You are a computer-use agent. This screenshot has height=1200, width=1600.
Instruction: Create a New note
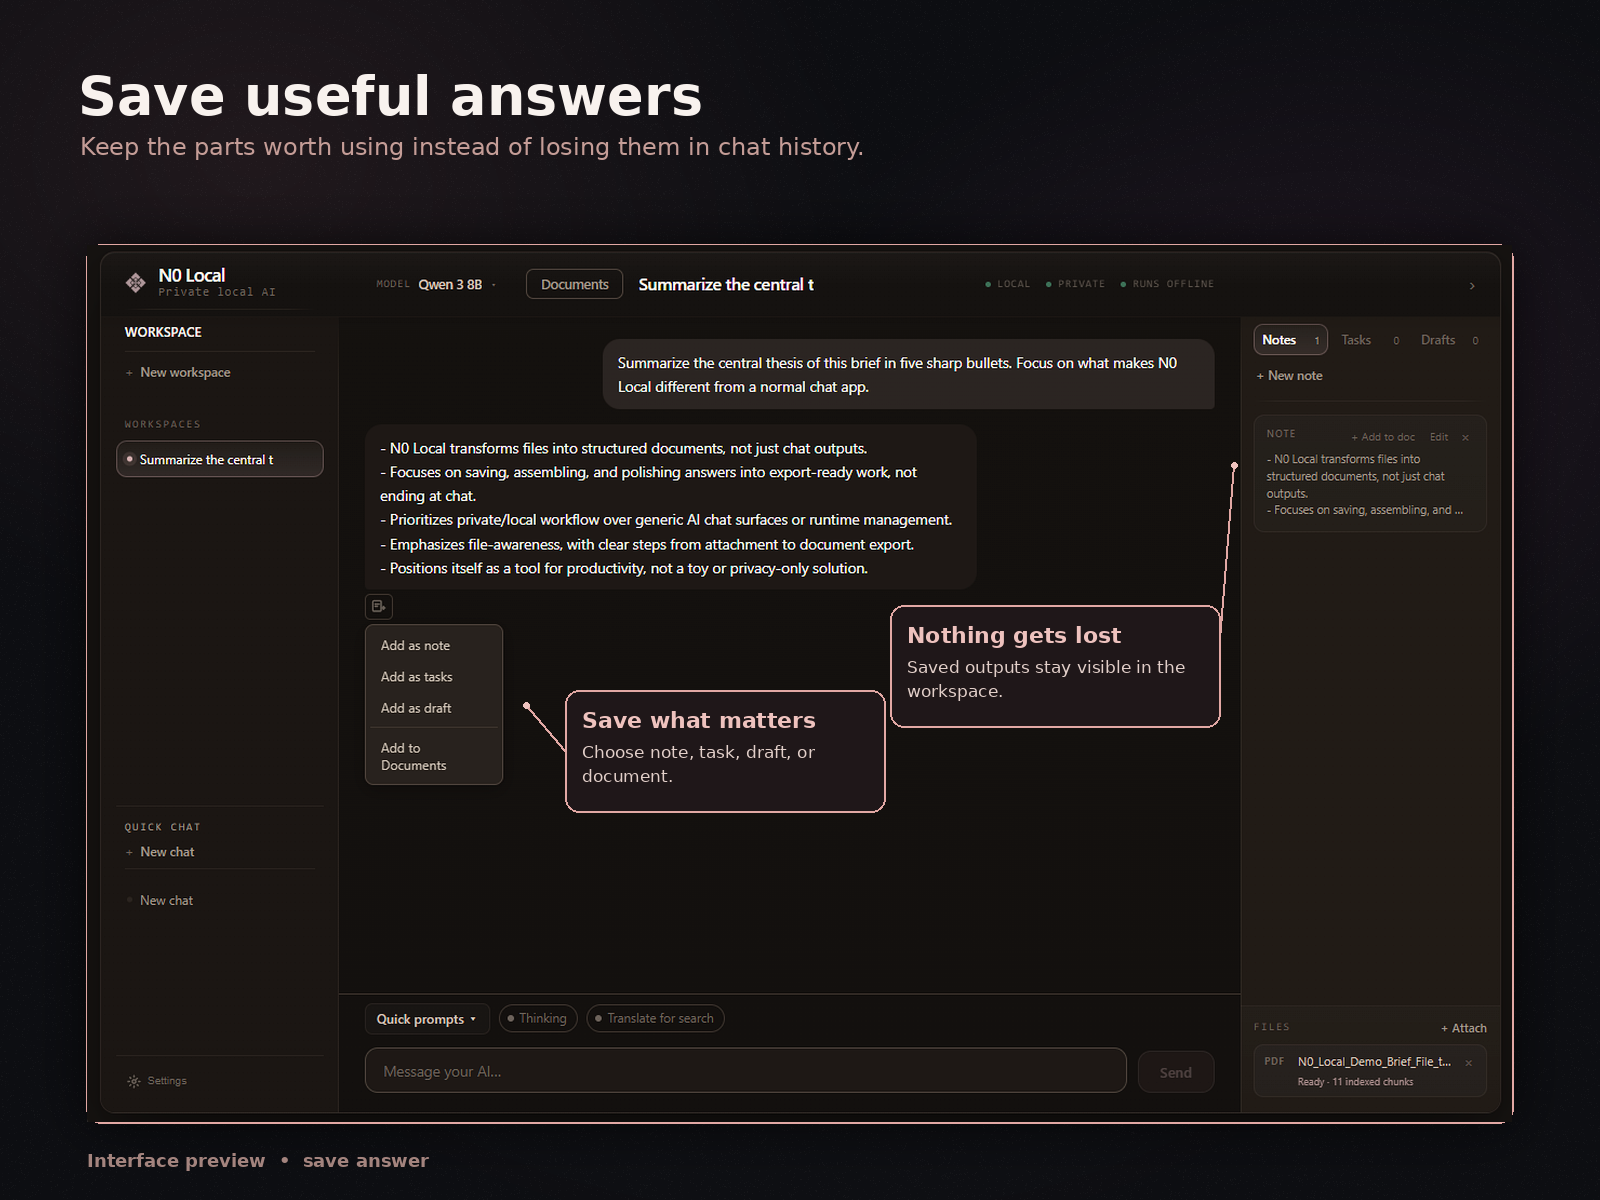coord(1289,376)
